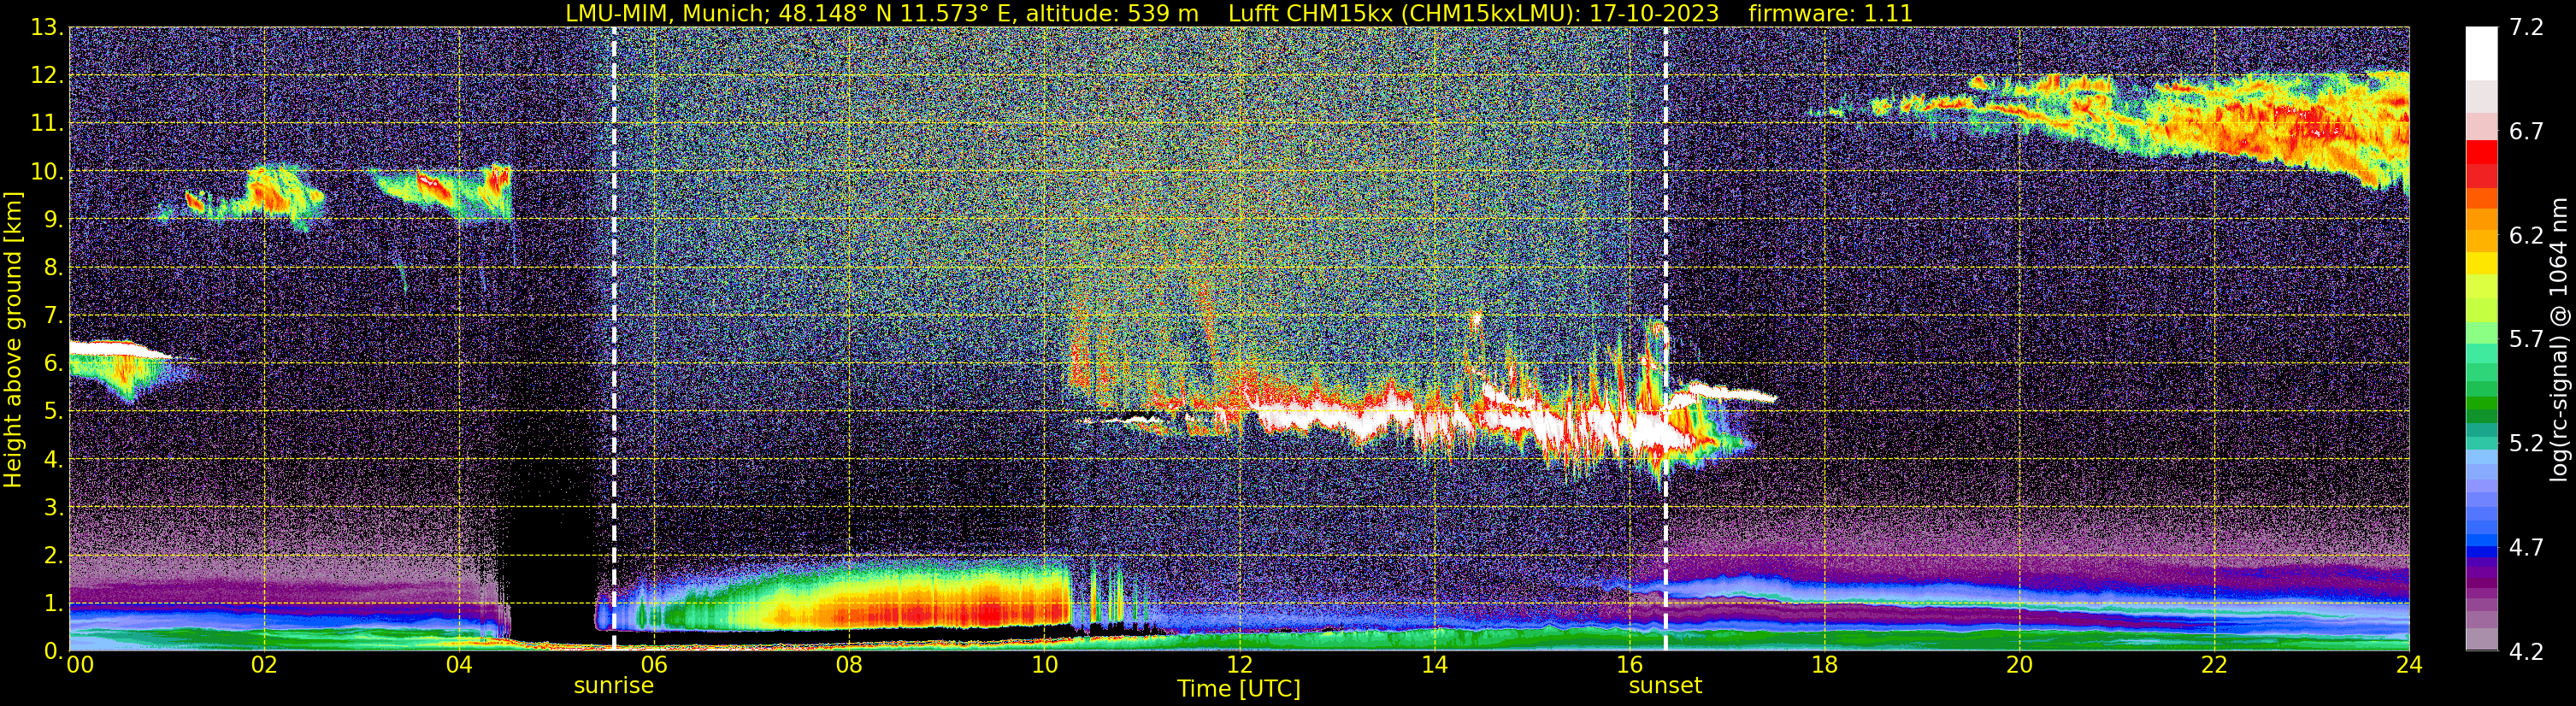
Task: Click the height axis tick "3."
Action: [53, 508]
